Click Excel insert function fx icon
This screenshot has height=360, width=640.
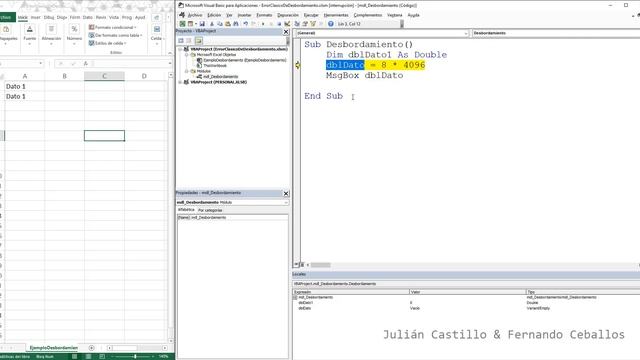click(x=85, y=63)
